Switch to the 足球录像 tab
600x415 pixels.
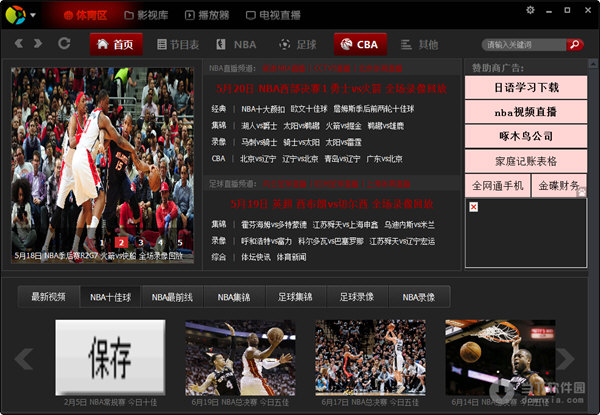point(357,297)
